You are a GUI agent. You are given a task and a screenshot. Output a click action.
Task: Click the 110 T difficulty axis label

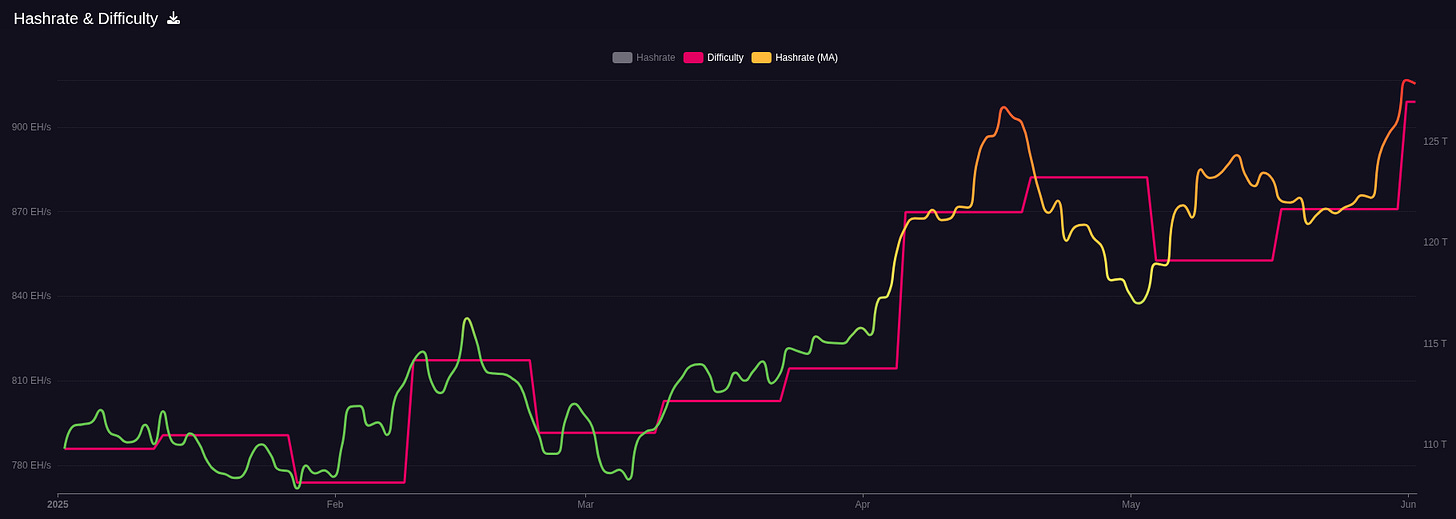(1435, 445)
